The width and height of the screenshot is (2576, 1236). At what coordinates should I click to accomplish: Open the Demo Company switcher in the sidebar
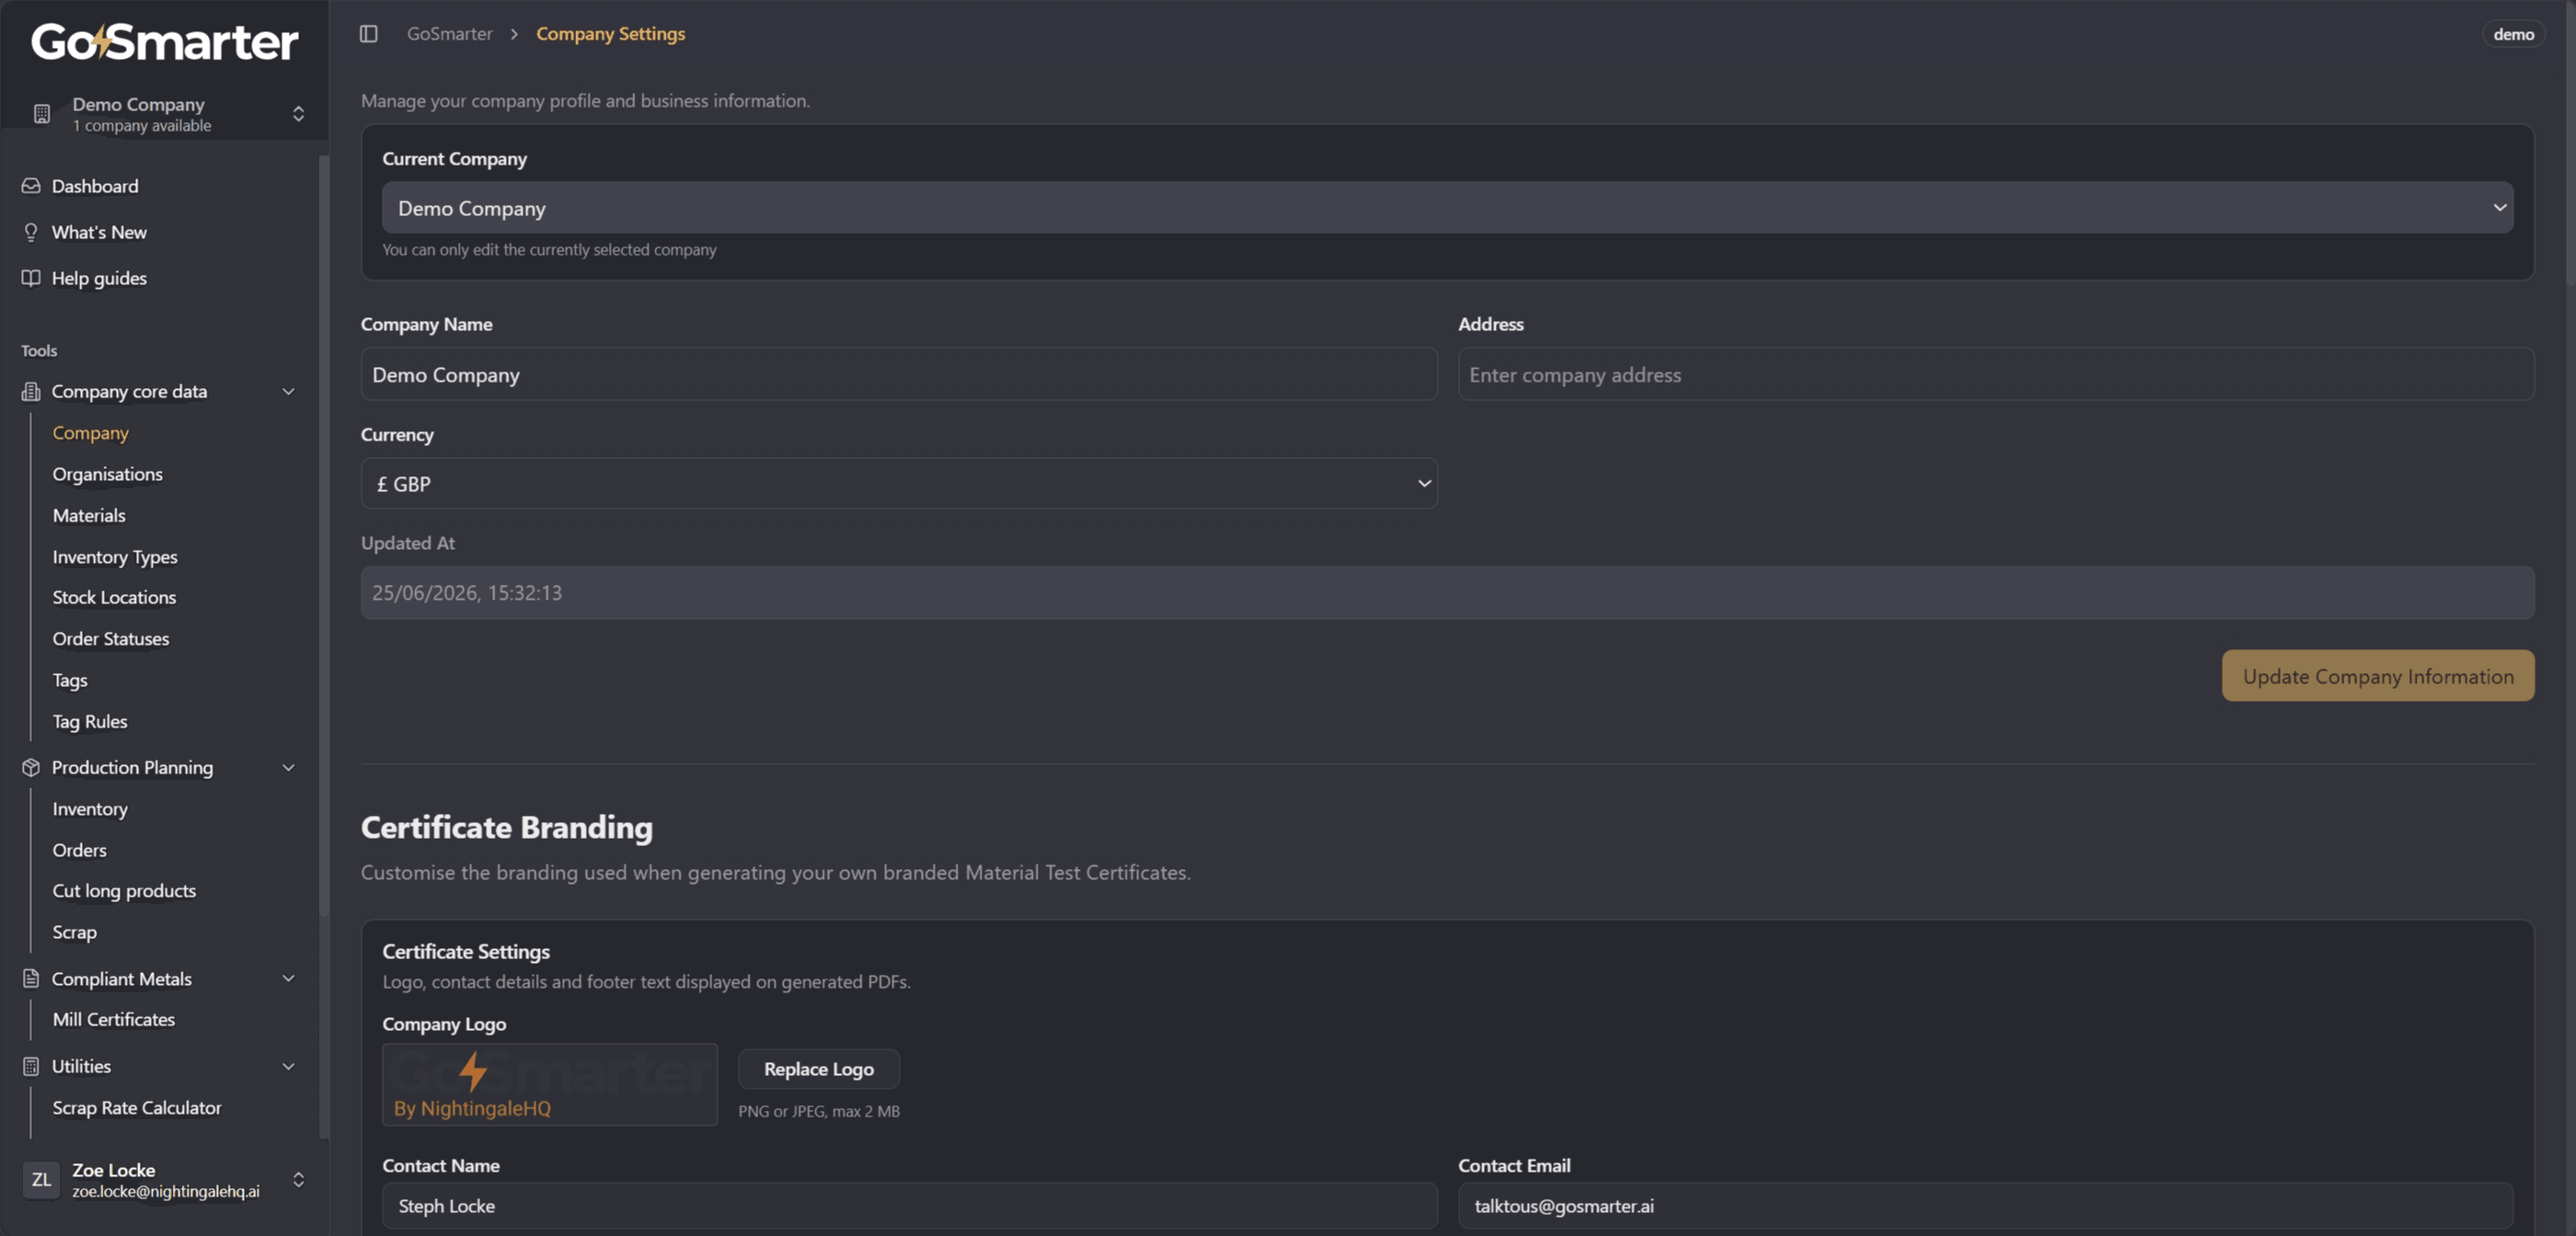[x=165, y=114]
